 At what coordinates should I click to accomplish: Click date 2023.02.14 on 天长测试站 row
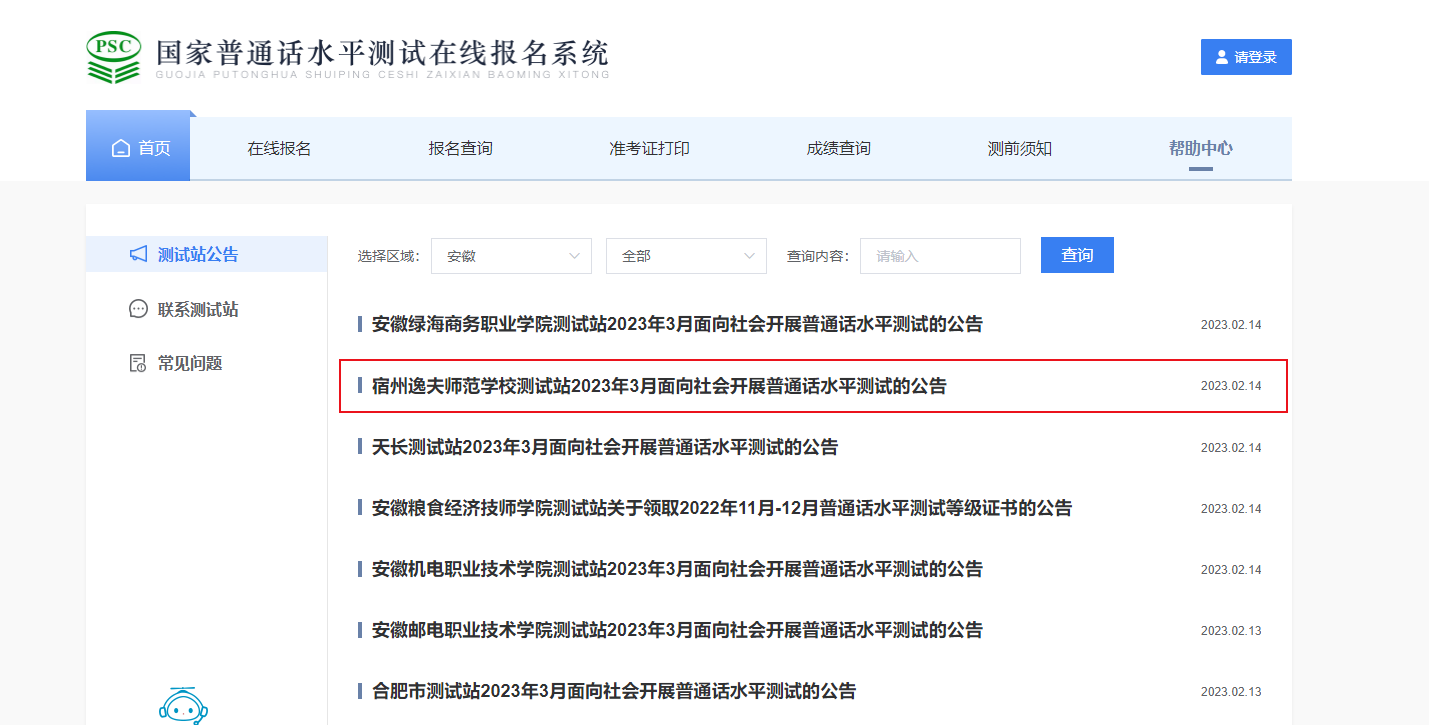pos(1231,447)
